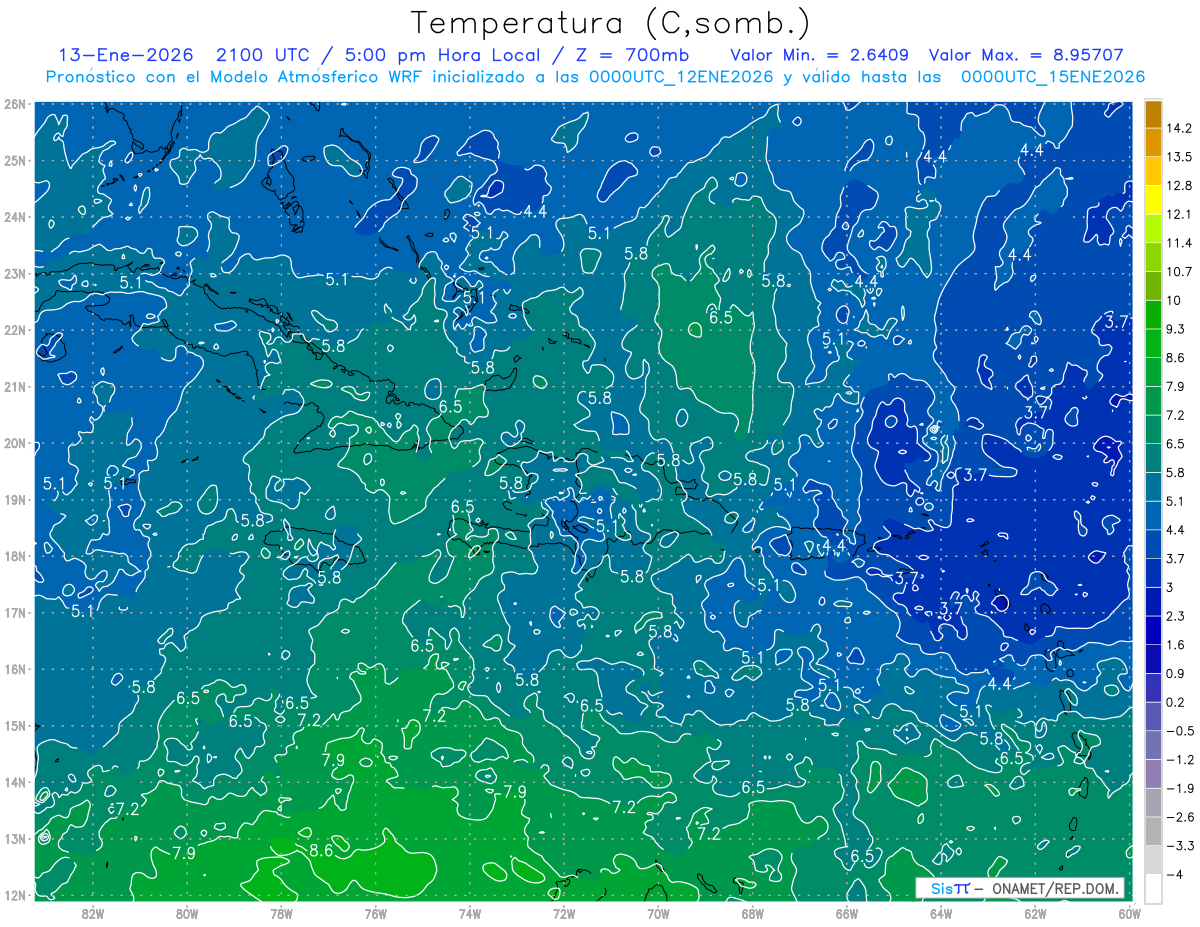Click the "25N" latitude axis label

coord(15,161)
